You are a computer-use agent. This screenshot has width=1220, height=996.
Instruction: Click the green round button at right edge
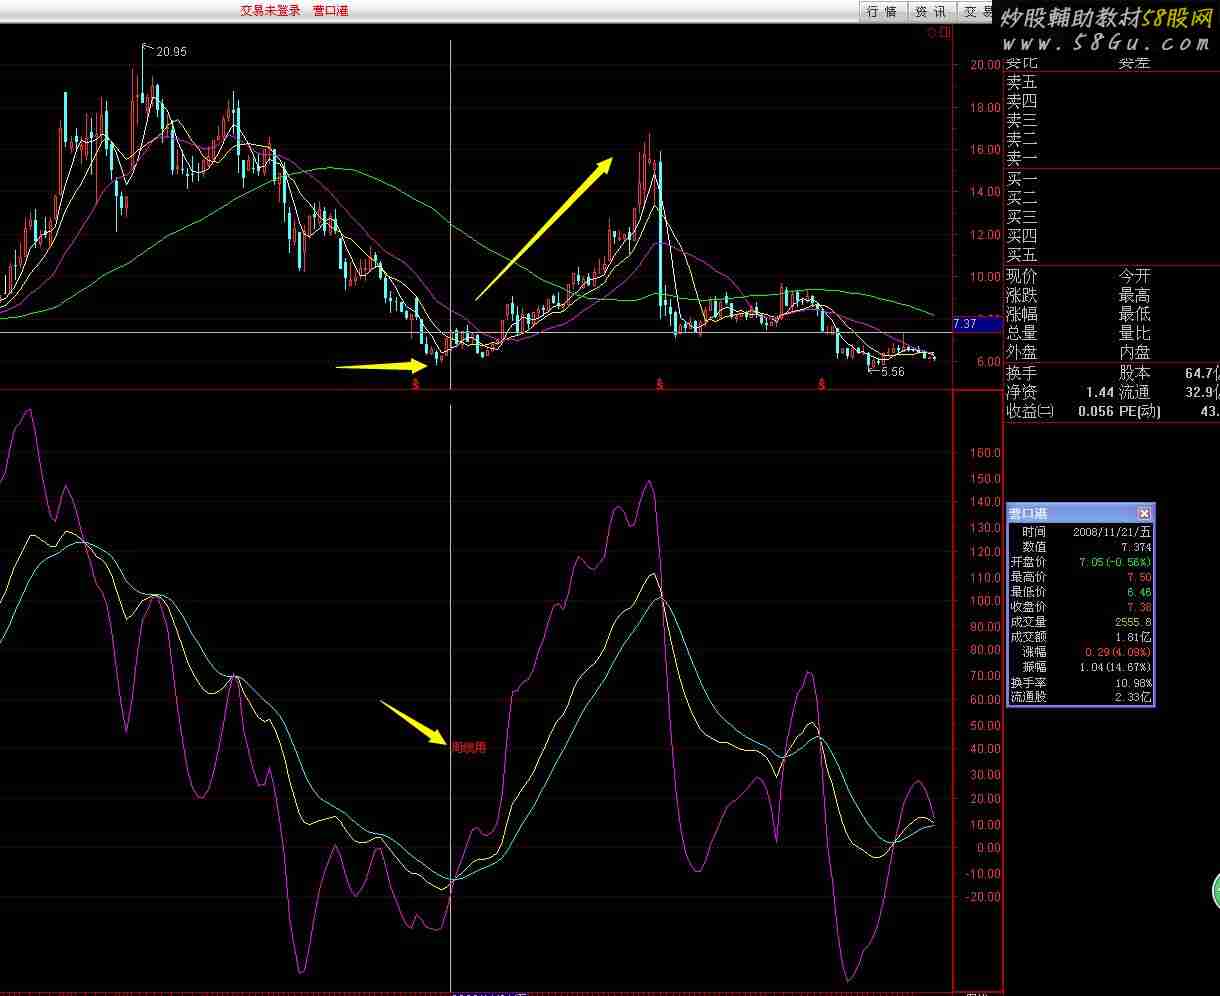(1215, 890)
